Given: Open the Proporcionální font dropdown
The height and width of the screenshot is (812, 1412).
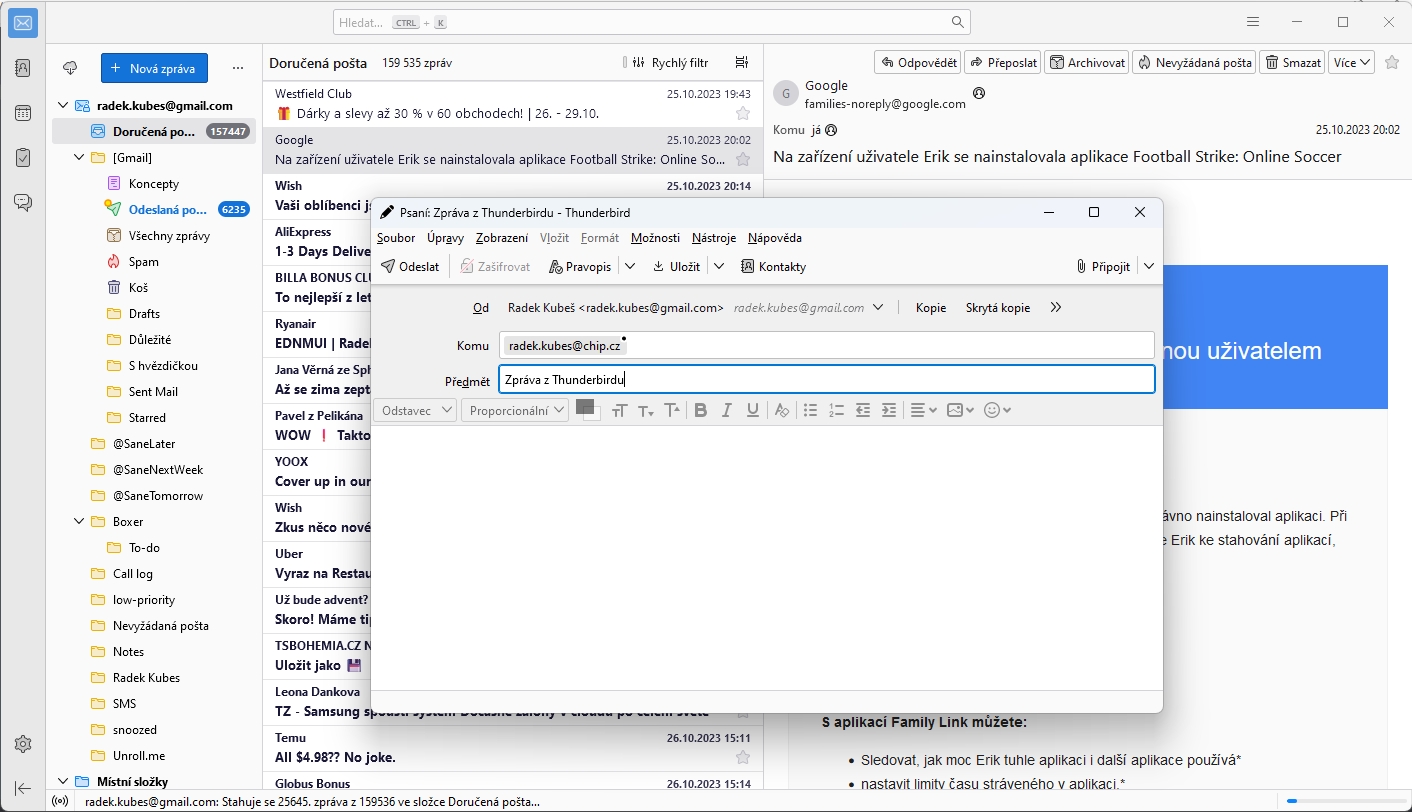Looking at the screenshot, I should (515, 410).
